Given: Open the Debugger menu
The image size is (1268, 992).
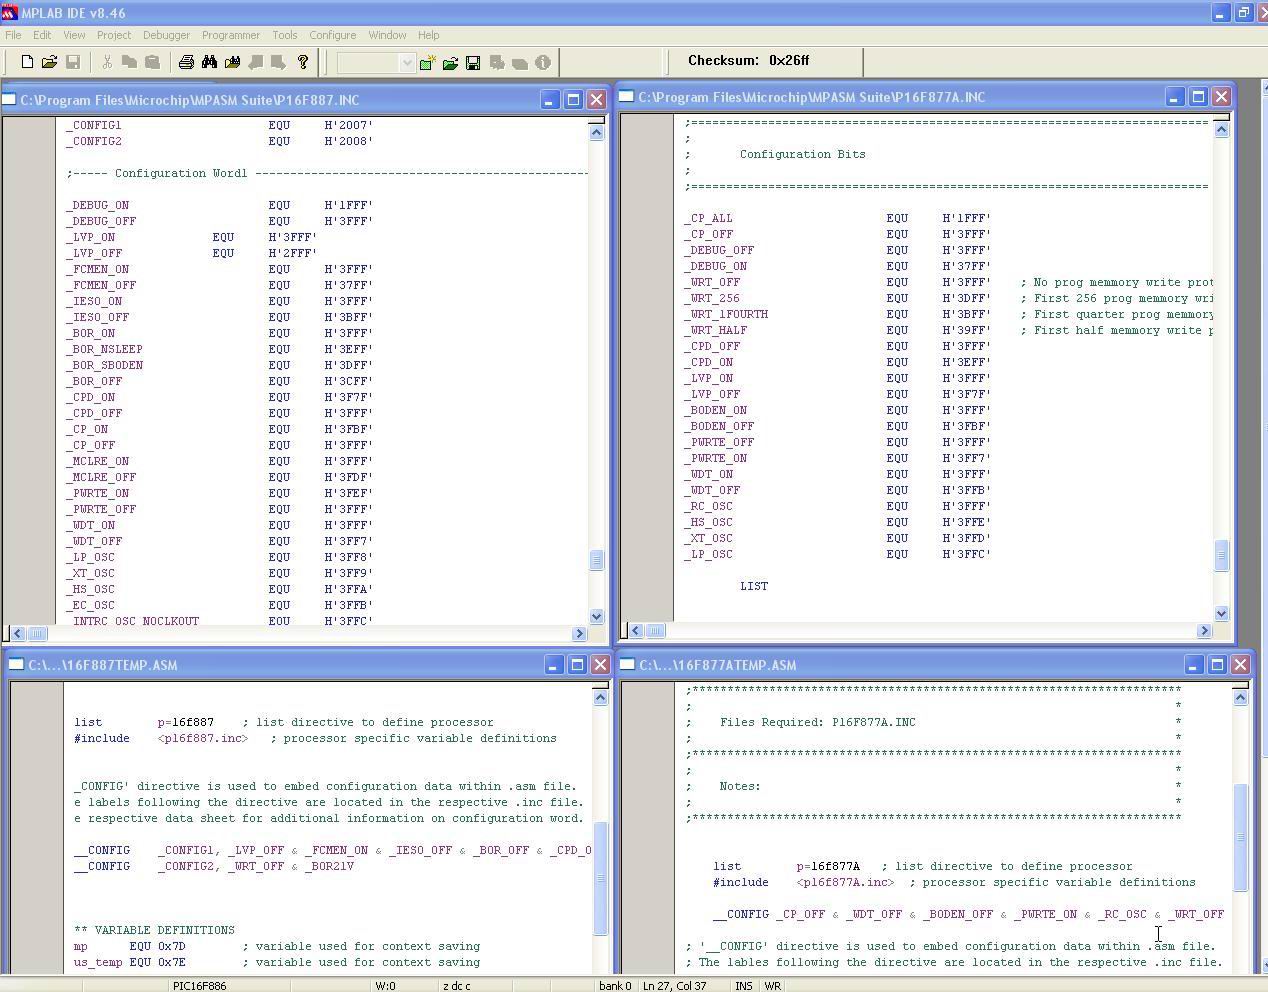Looking at the screenshot, I should 166,35.
